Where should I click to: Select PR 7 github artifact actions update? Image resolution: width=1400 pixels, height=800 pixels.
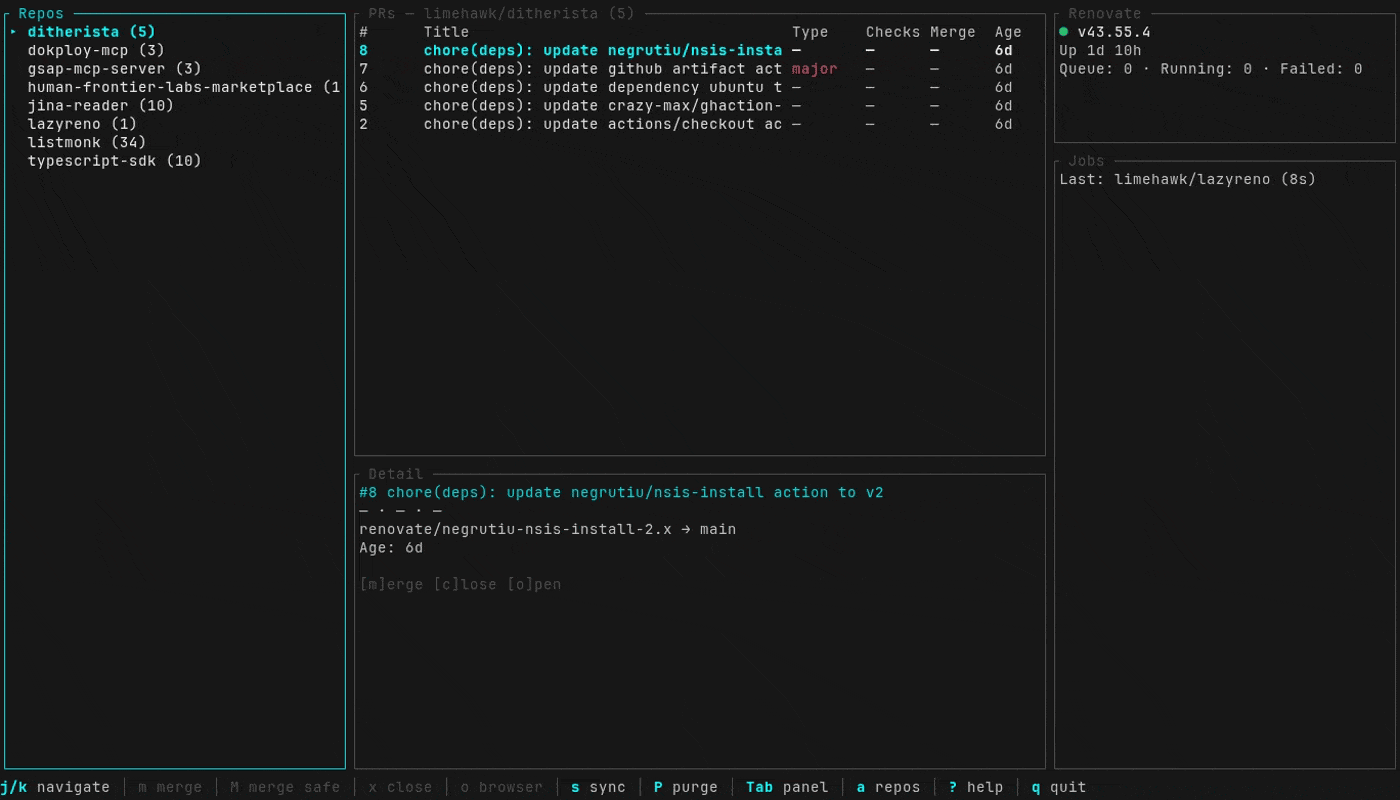click(602, 69)
